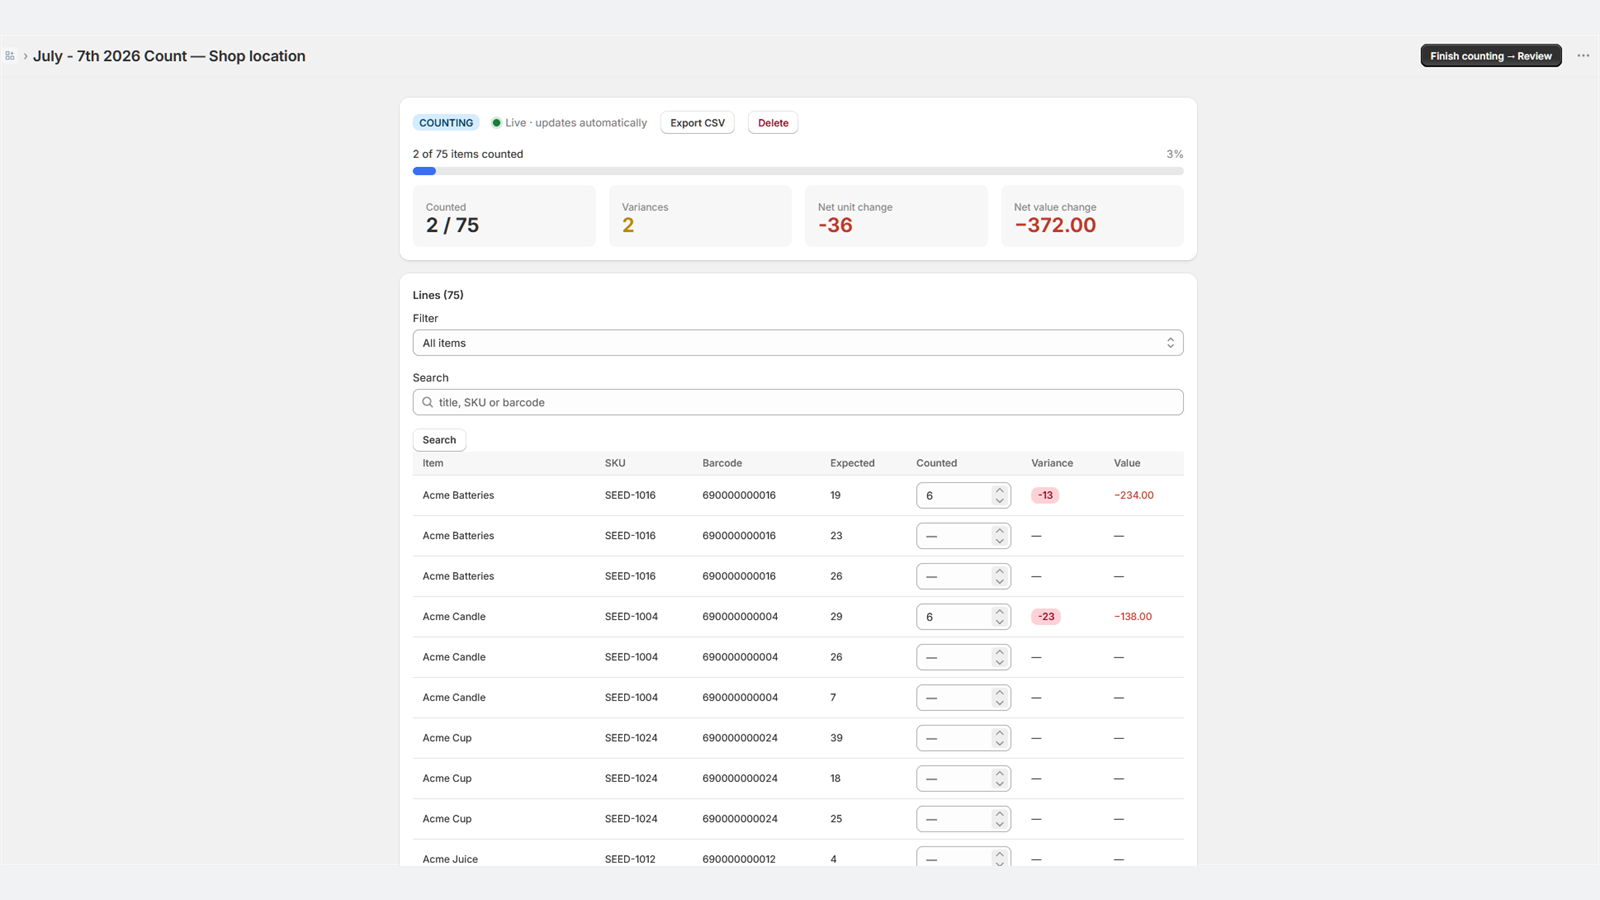Increment counted value for first Acme Batteries

[999, 490]
